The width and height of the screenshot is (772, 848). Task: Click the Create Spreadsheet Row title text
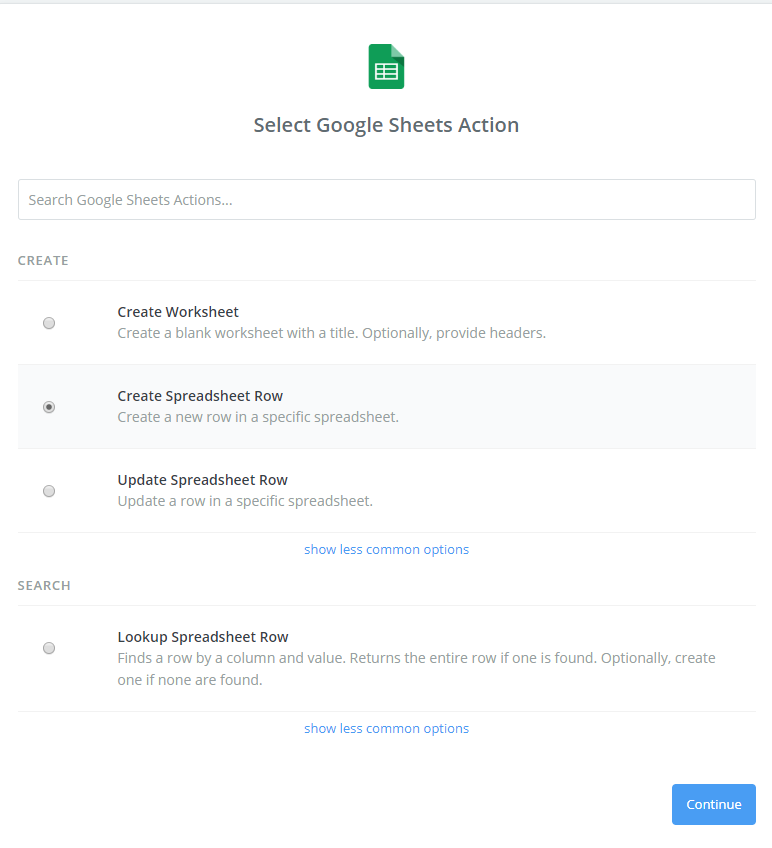pos(200,396)
